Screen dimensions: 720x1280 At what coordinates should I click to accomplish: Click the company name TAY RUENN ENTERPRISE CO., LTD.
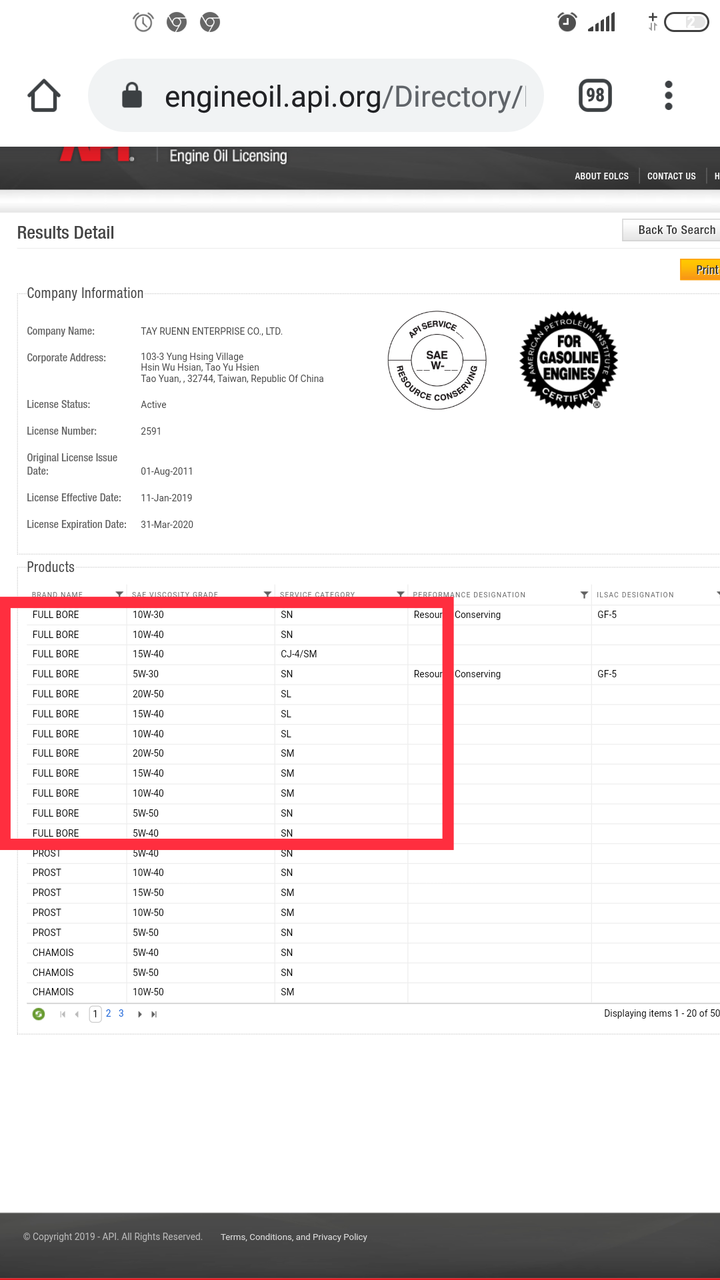(212, 331)
